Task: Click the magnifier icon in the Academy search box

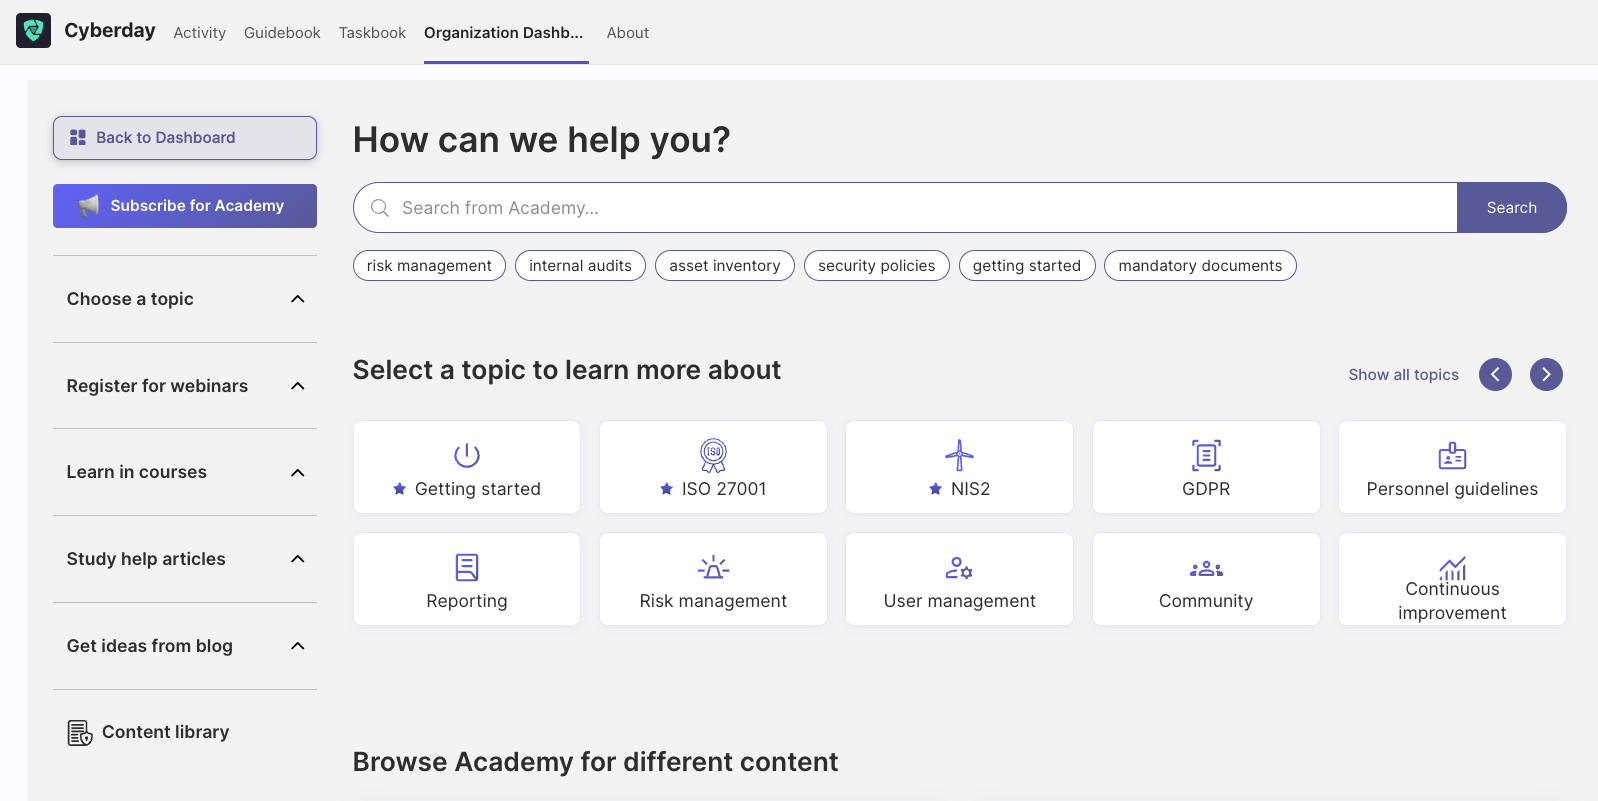Action: pos(380,208)
